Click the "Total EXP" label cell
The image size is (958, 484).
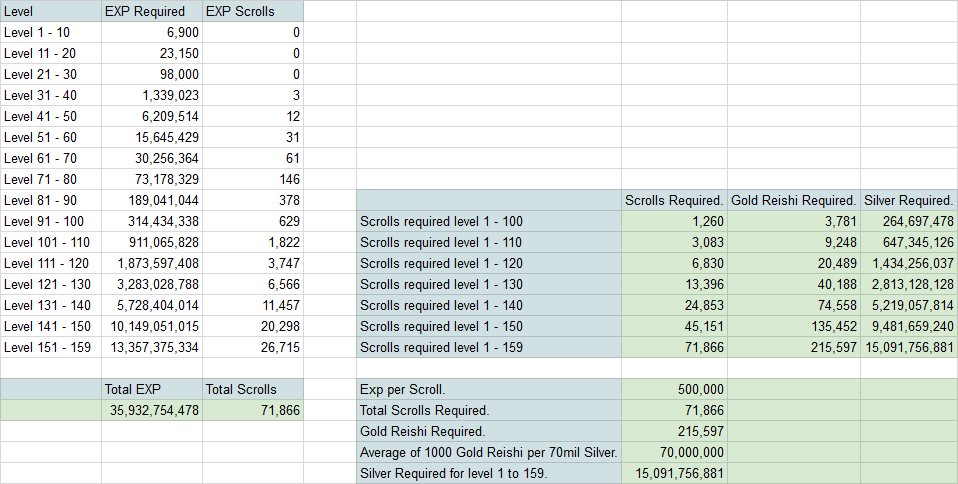tap(151, 389)
